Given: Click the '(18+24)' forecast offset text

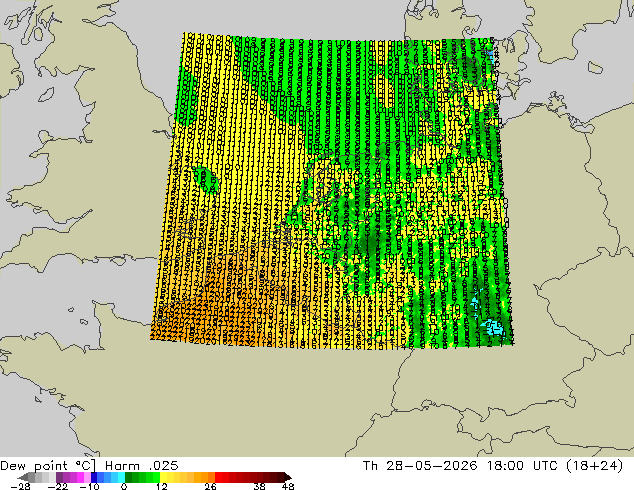Looking at the screenshot, I should click(595, 466).
